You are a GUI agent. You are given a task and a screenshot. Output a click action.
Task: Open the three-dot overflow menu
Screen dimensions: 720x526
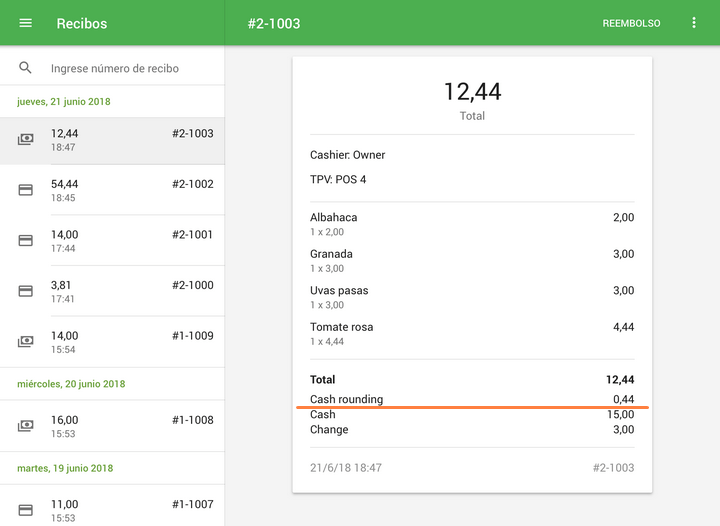point(694,23)
